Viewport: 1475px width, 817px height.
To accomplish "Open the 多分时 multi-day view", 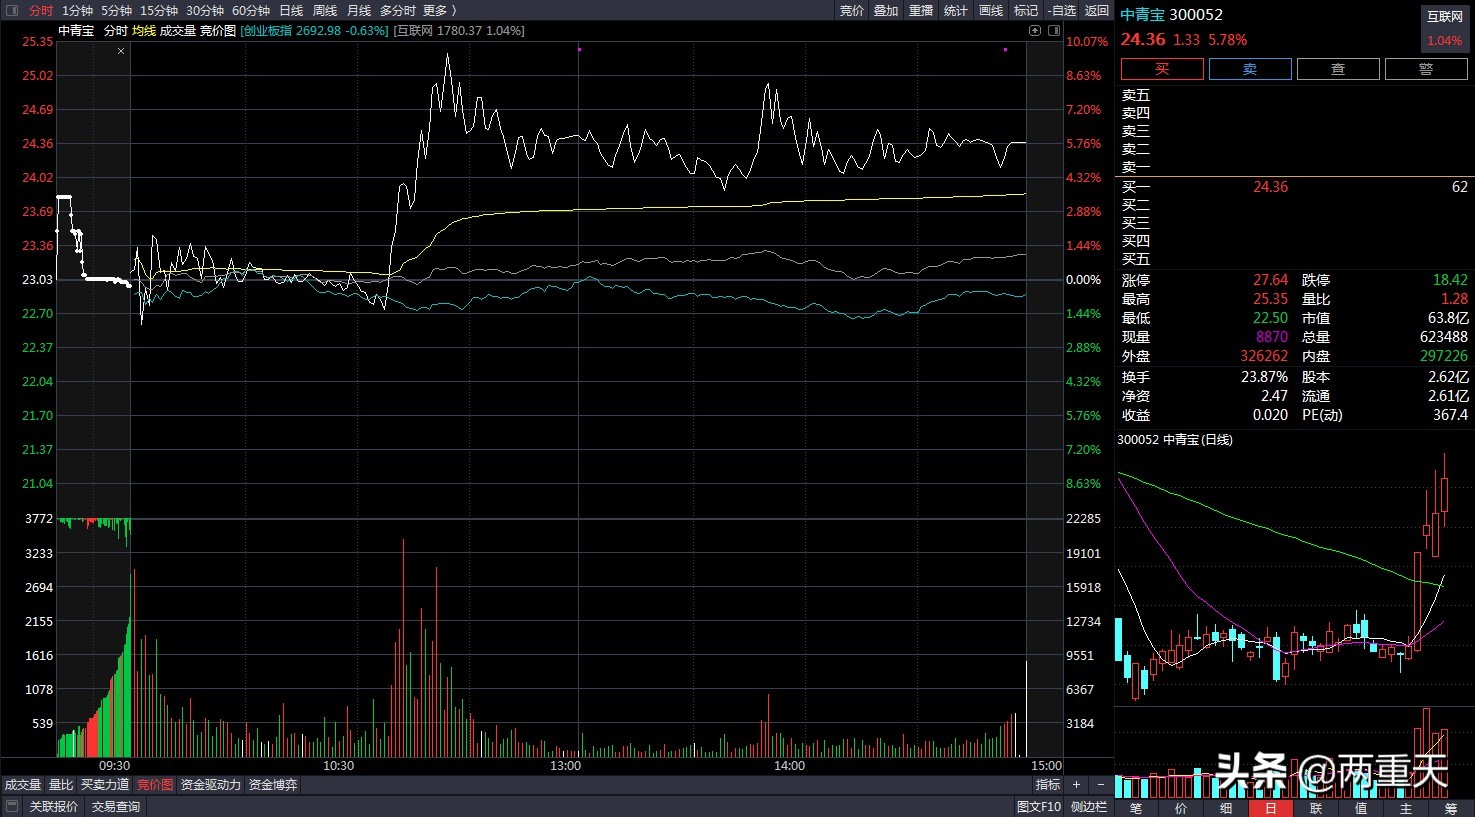I will (x=398, y=10).
